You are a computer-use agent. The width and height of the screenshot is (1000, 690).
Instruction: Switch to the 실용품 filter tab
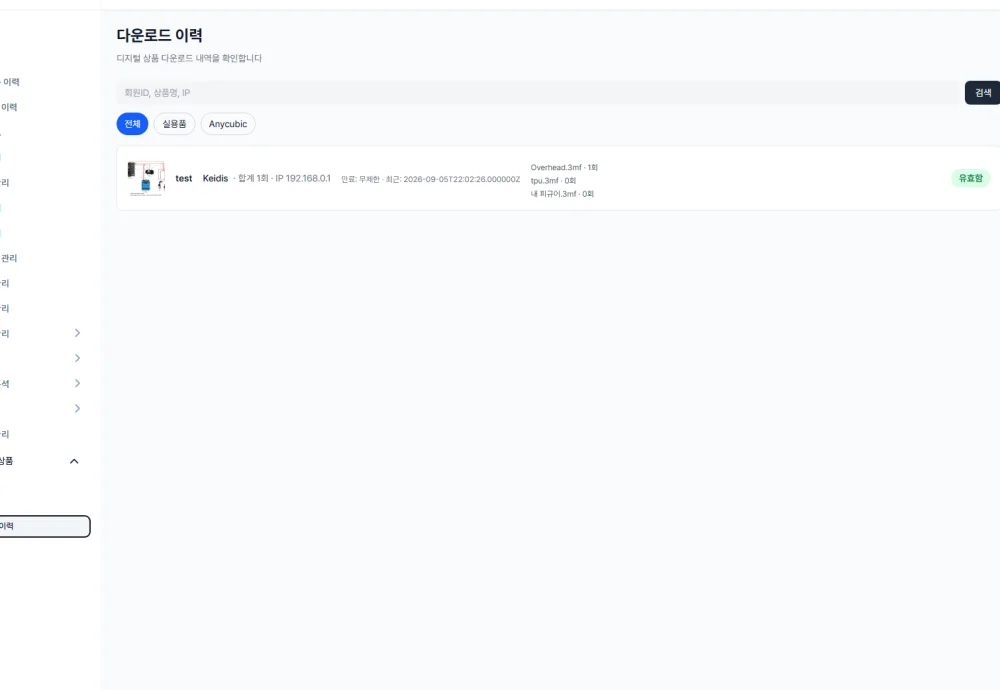click(174, 124)
